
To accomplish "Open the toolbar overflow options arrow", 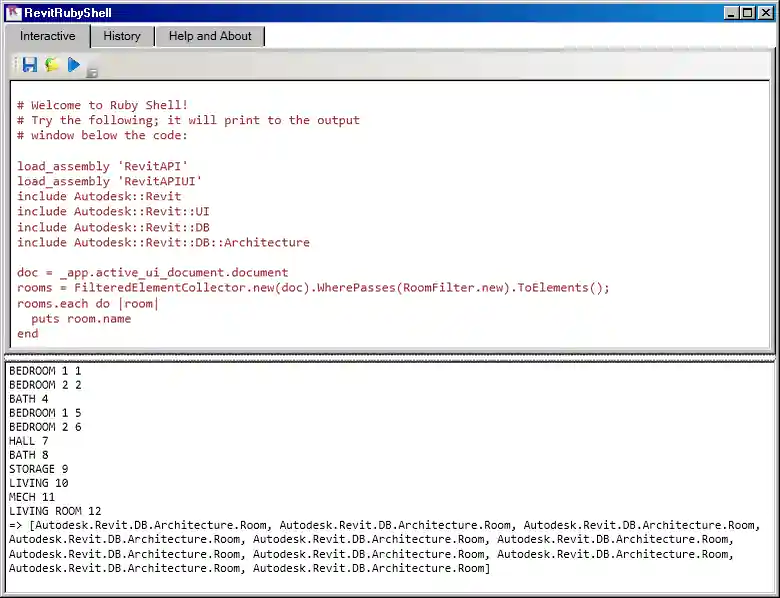I will 92,73.
